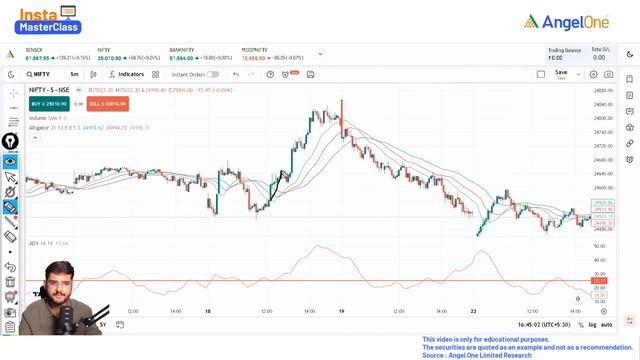640x360 pixels.
Task: Select the Alligator indicator legend
Action: [89, 128]
